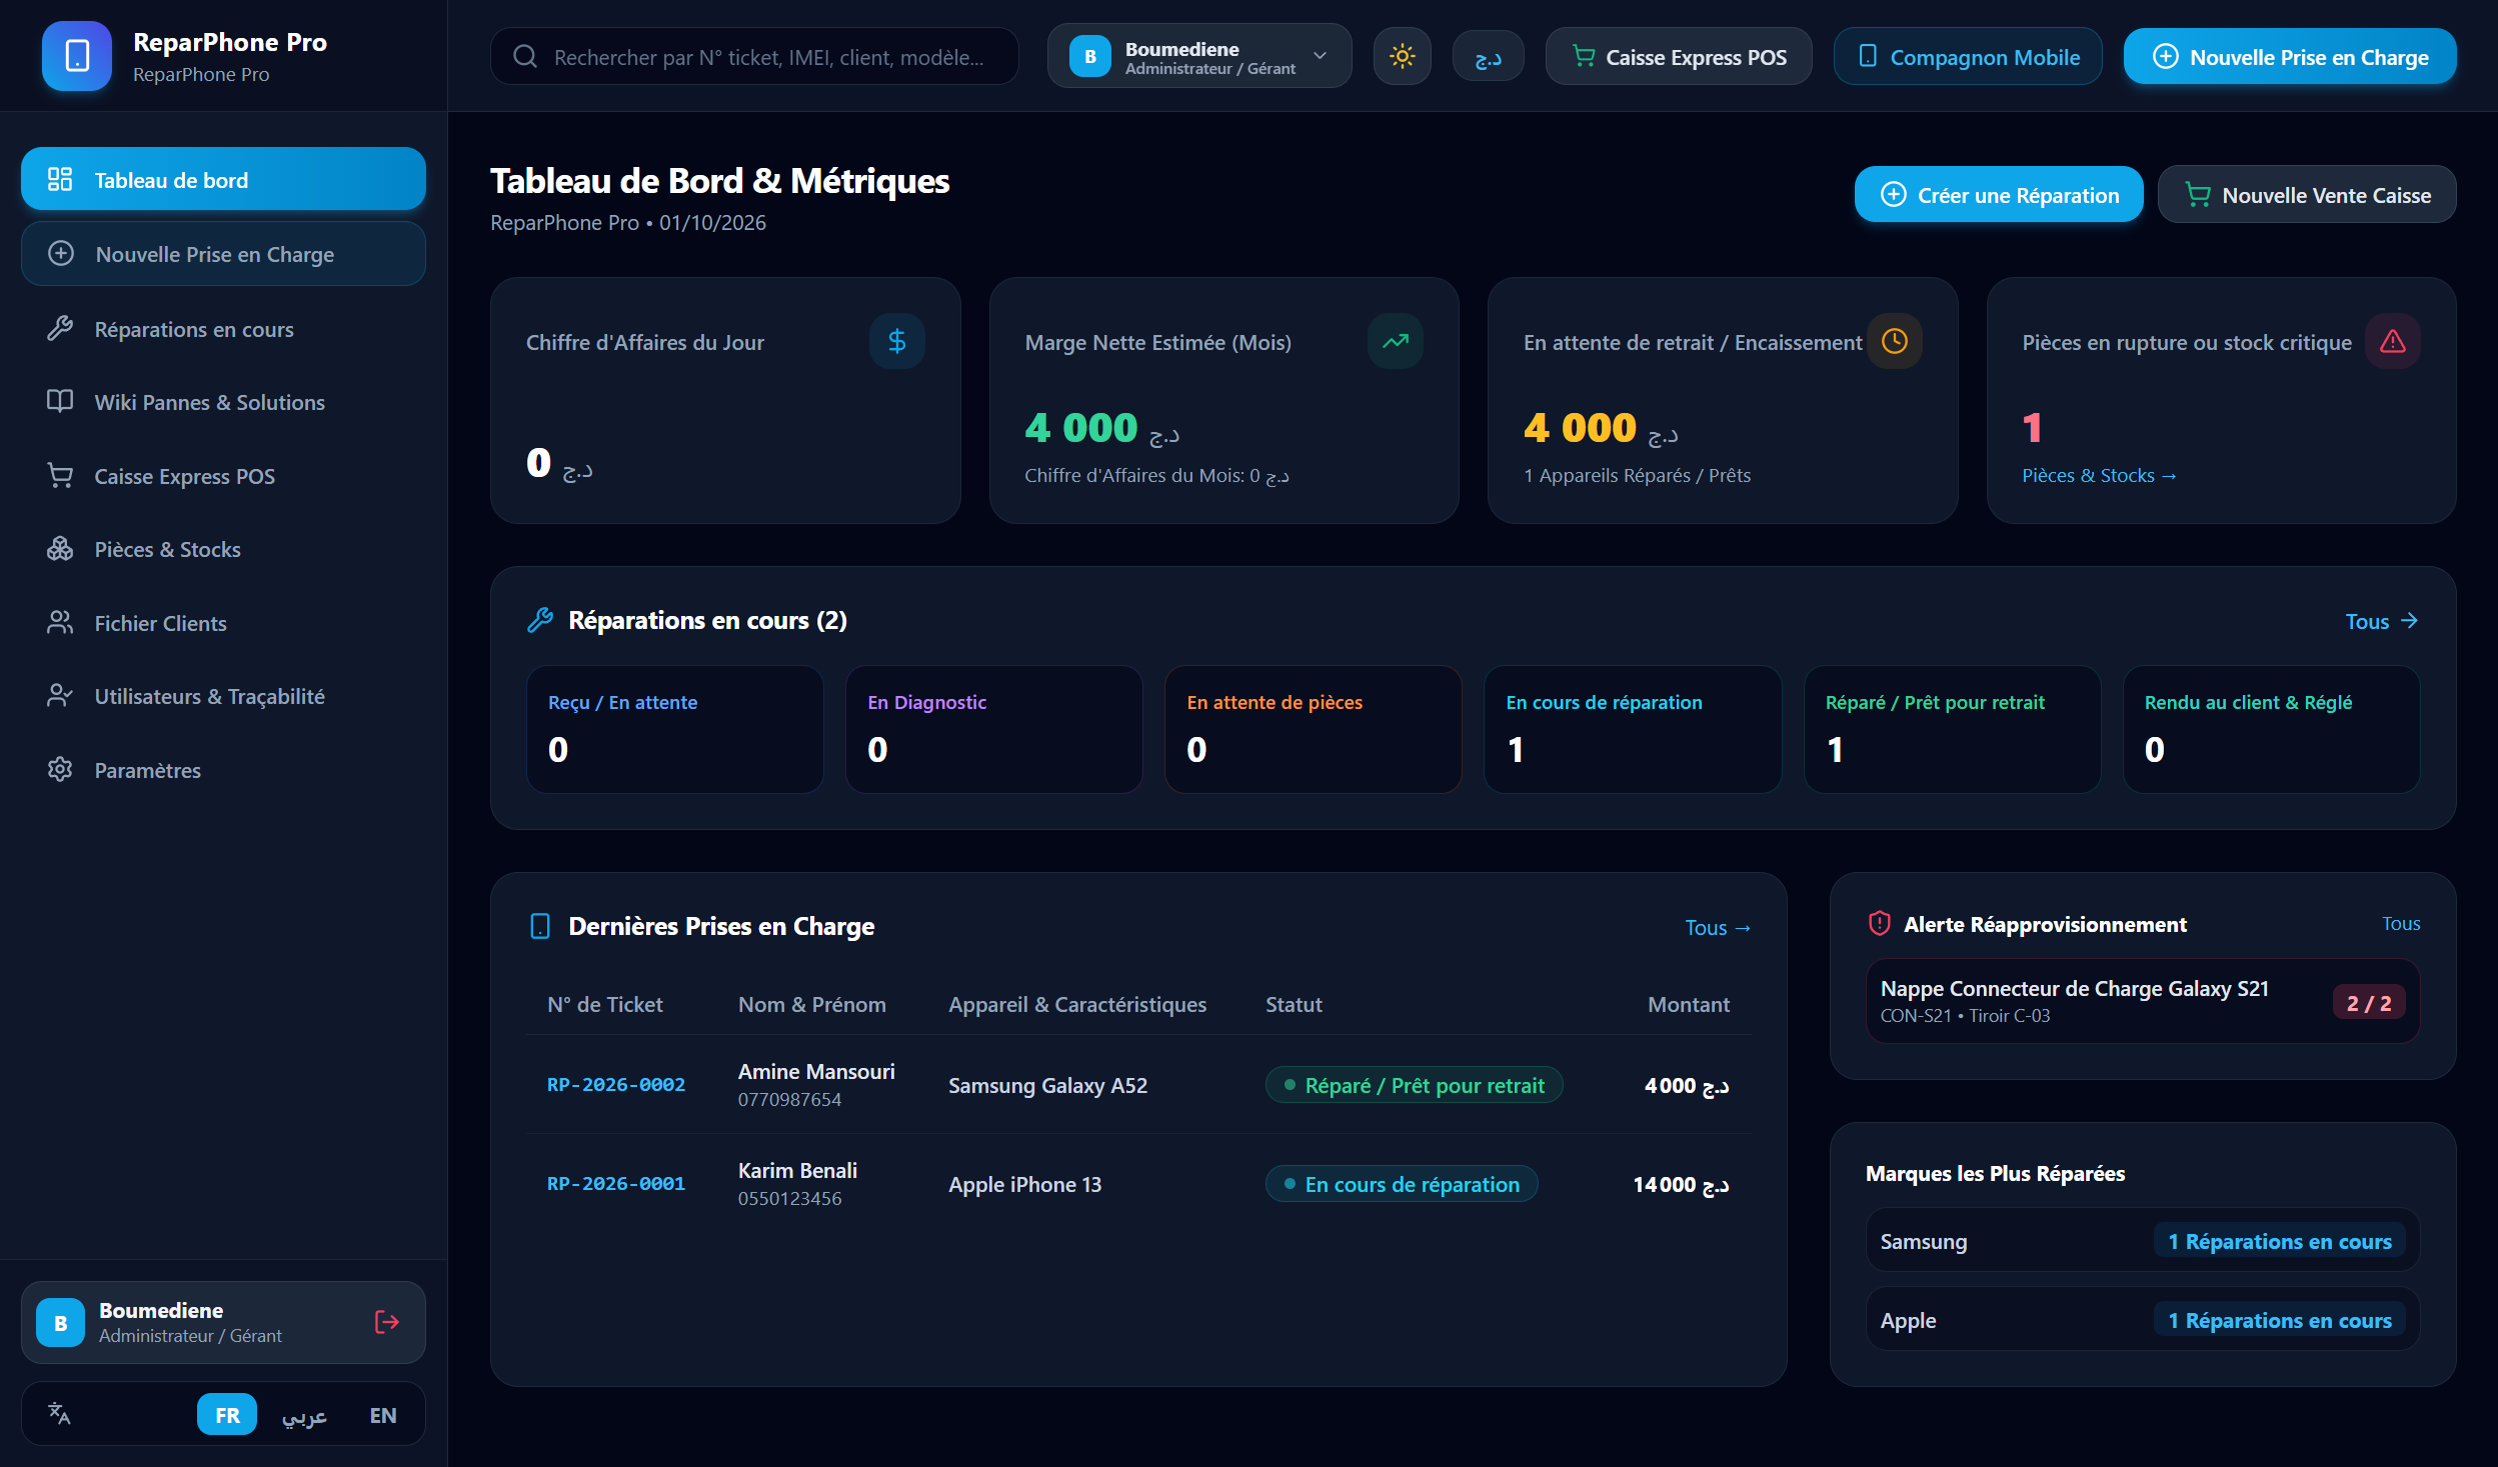The width and height of the screenshot is (2498, 1467).
Task: Click the search magnifier icon
Action: coord(525,57)
